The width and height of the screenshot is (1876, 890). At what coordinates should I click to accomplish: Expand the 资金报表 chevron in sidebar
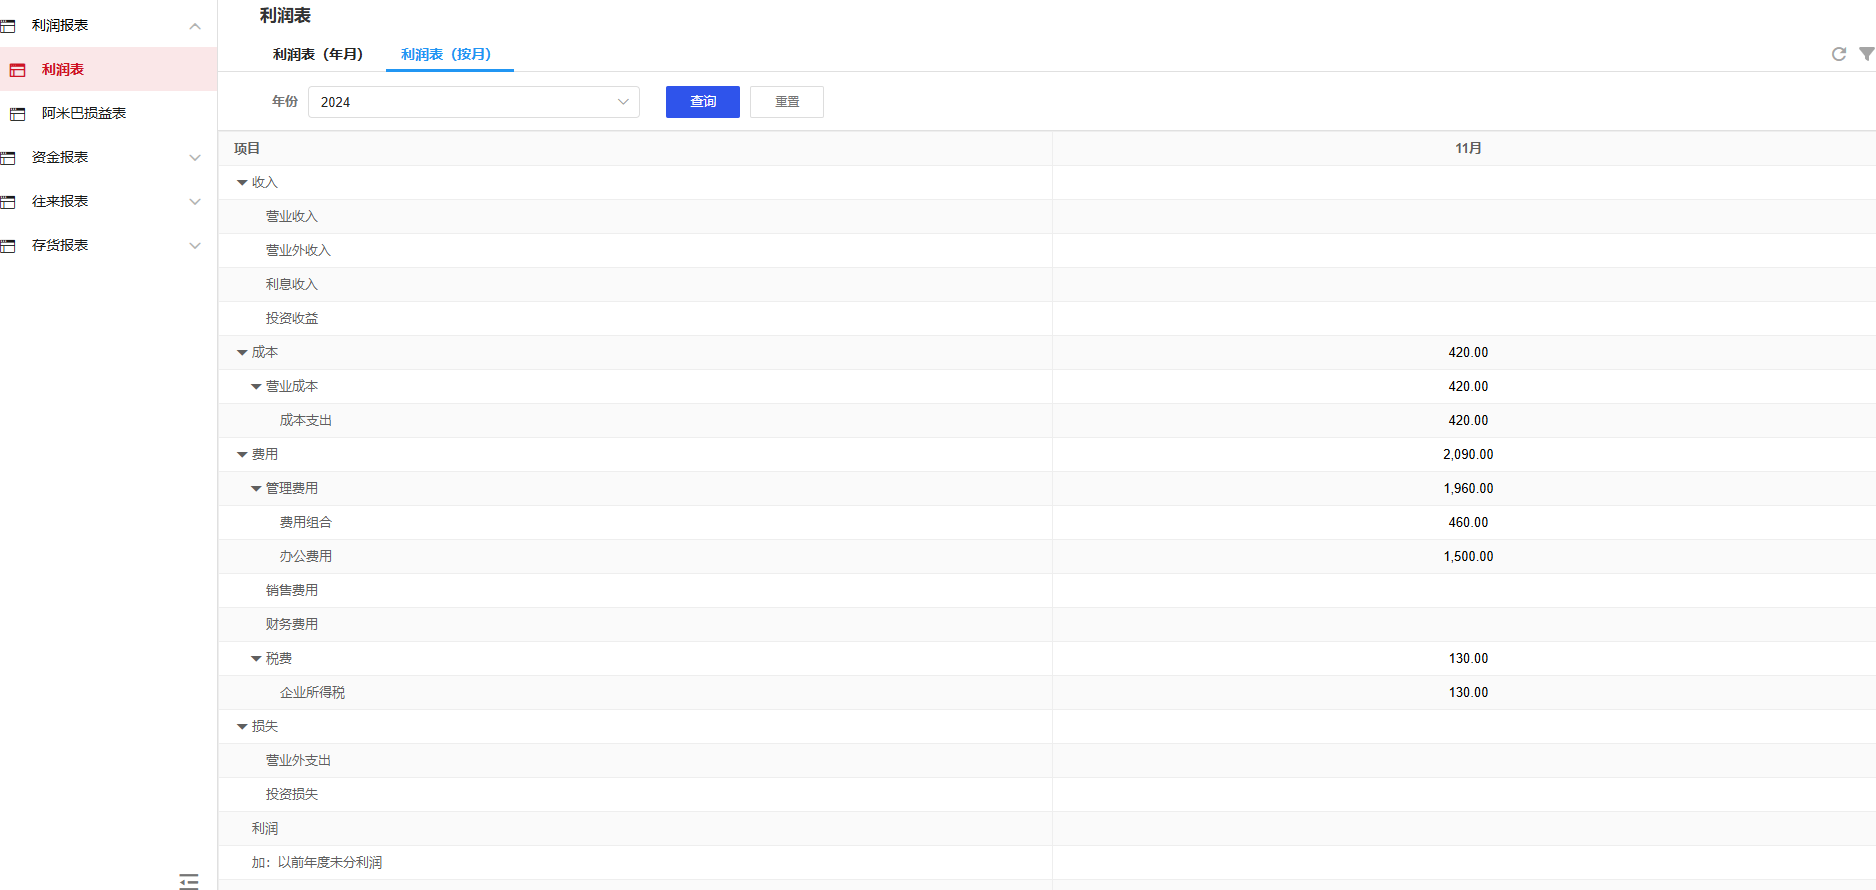[x=195, y=158]
